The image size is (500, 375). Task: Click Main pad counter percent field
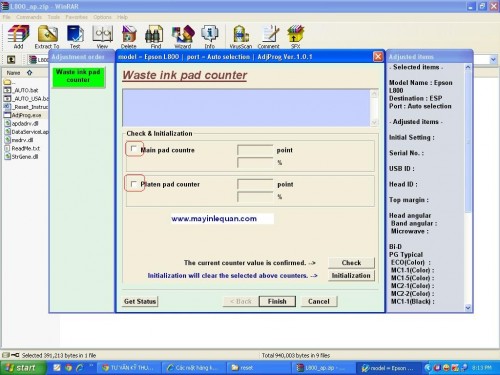pos(255,163)
